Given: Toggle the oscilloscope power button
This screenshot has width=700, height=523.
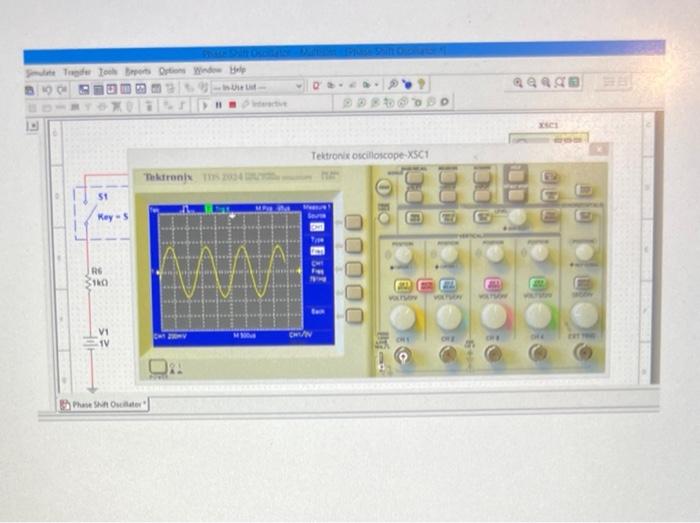Looking at the screenshot, I should (x=157, y=367).
